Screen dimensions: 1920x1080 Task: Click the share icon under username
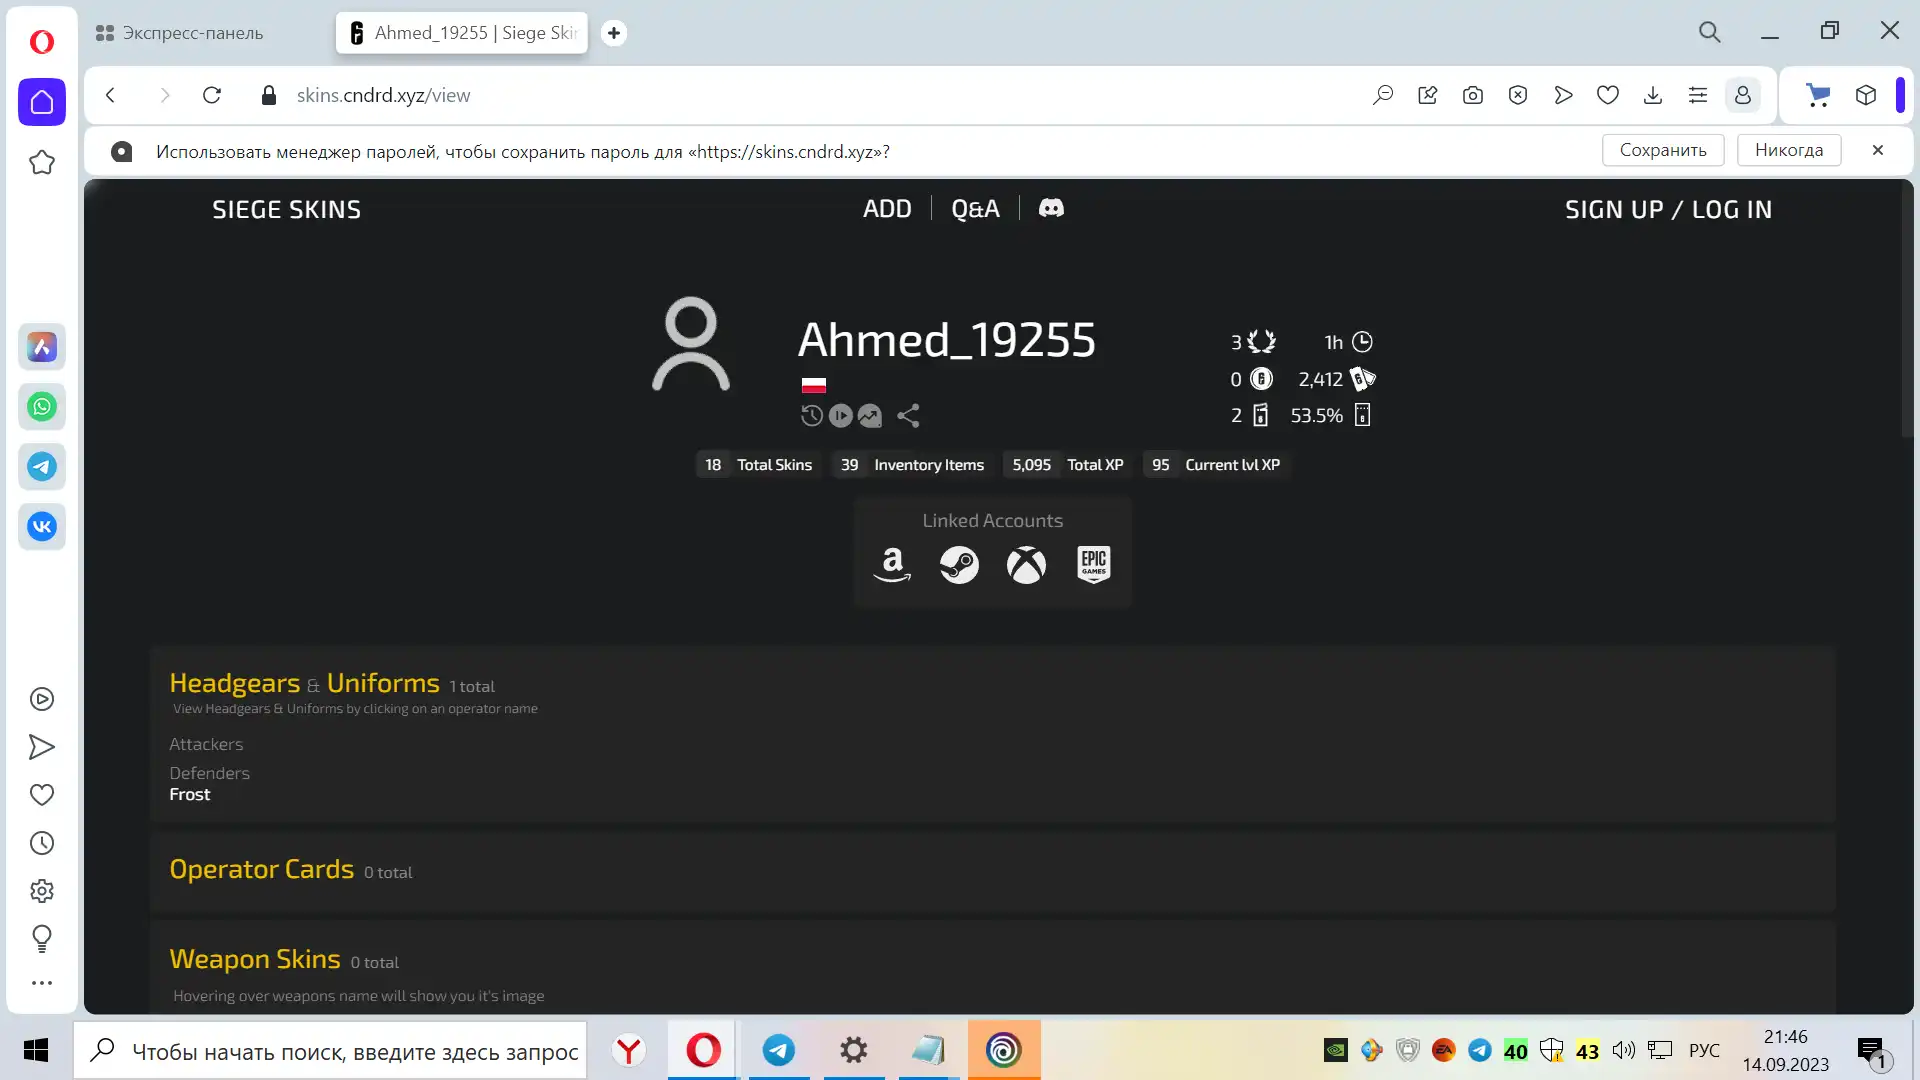coord(908,415)
